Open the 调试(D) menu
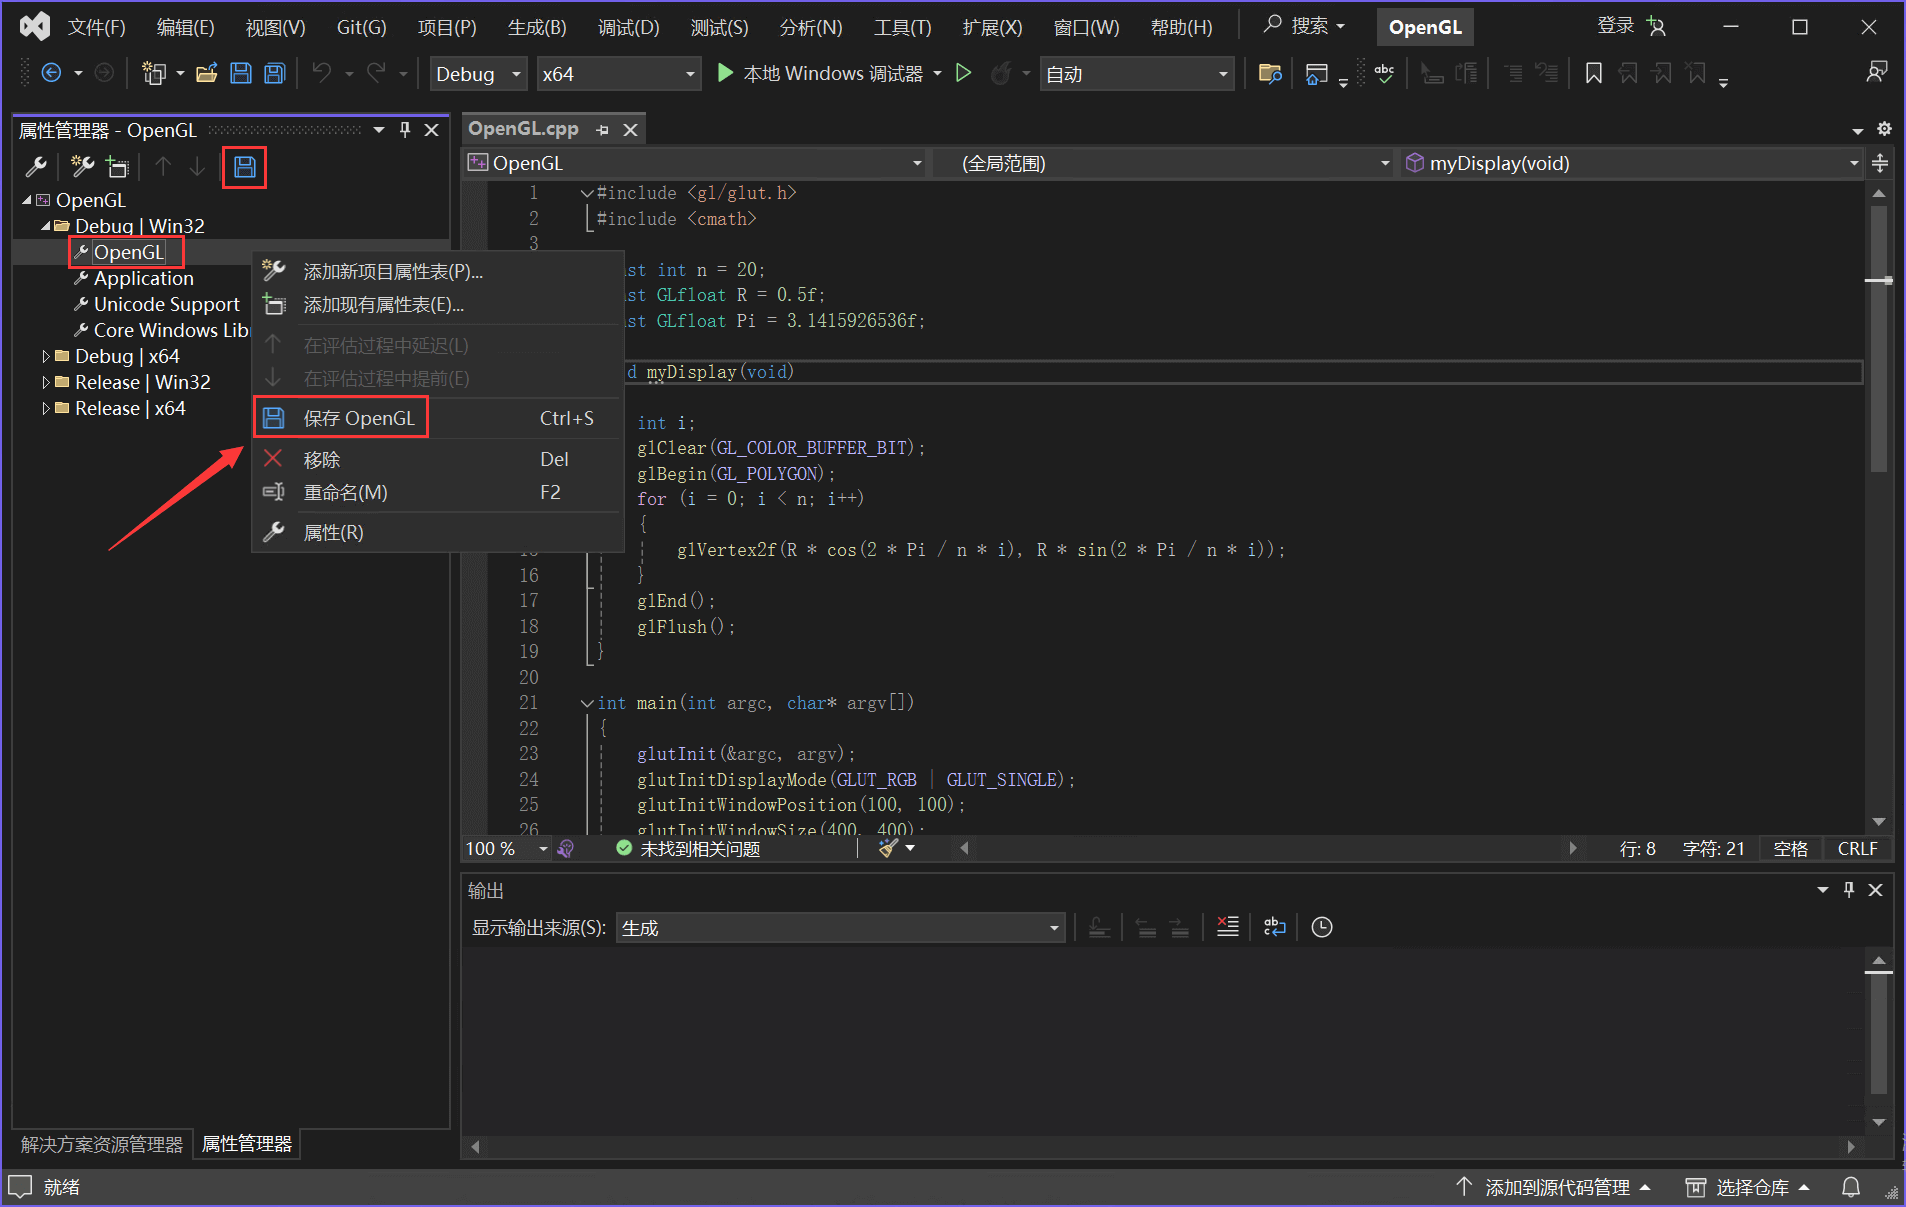The width and height of the screenshot is (1906, 1207). (628, 27)
